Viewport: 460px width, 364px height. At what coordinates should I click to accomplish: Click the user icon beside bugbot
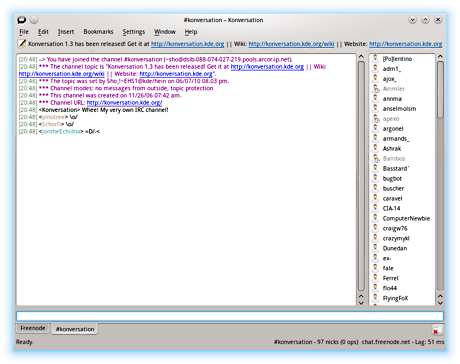click(x=376, y=179)
